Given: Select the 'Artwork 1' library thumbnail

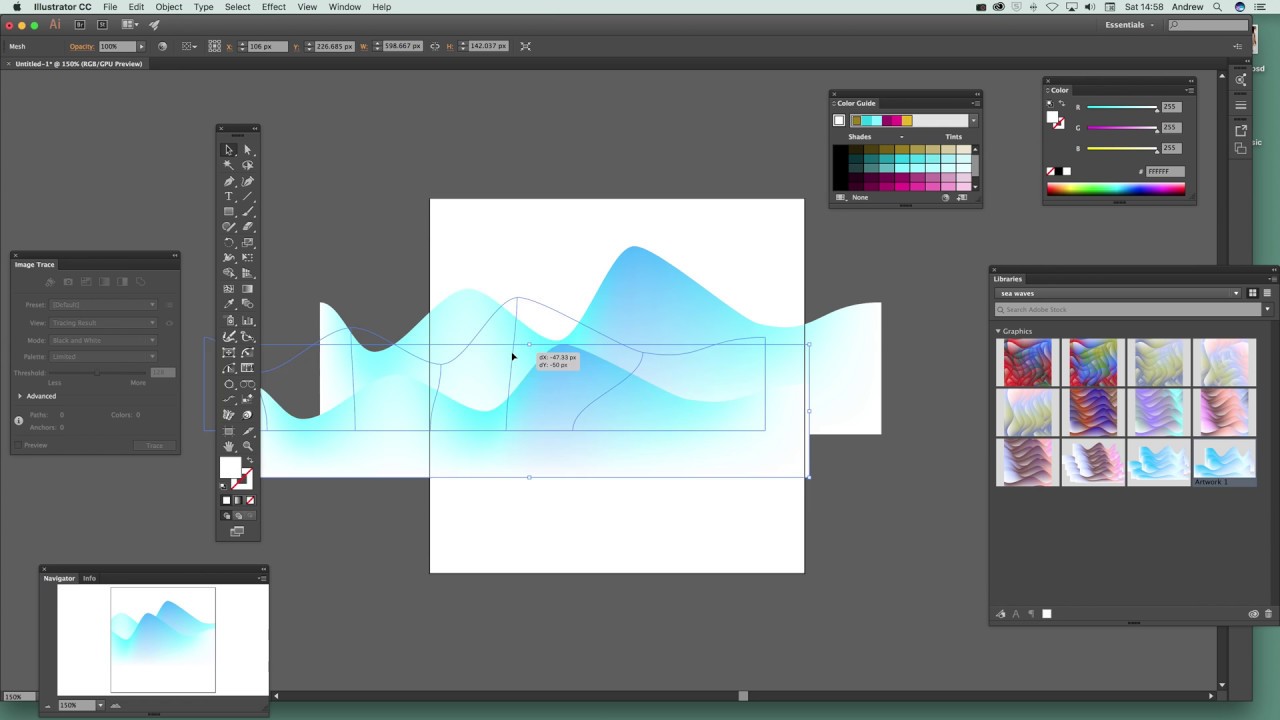Looking at the screenshot, I should click(x=1223, y=462).
